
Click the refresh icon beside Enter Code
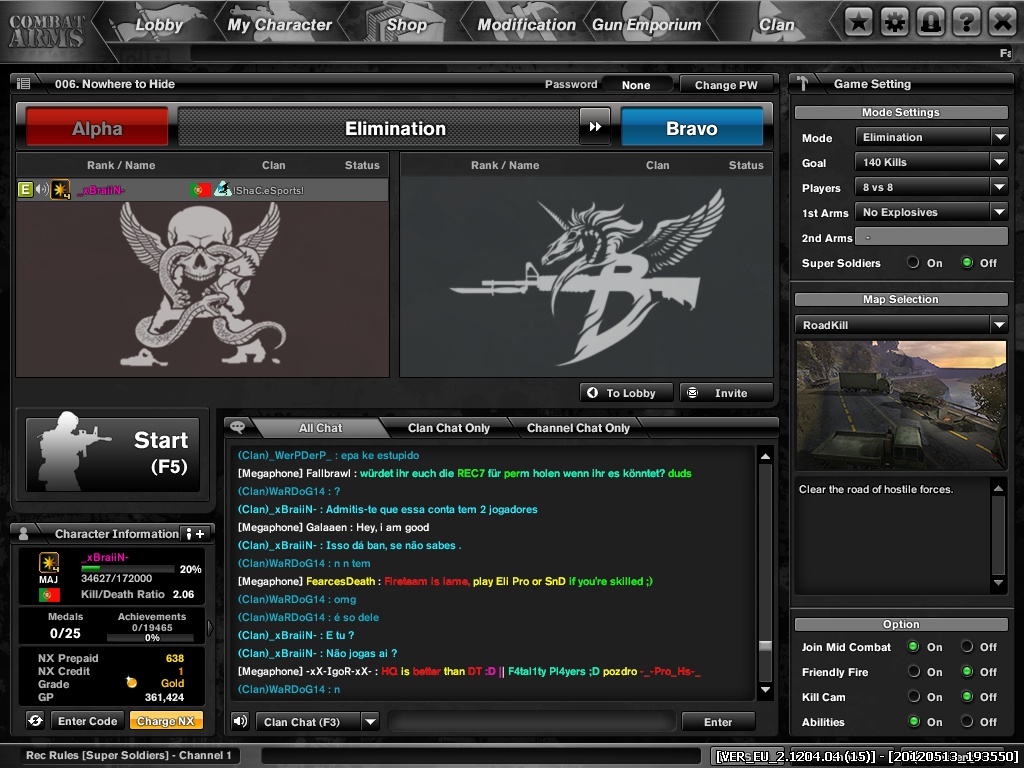coord(35,721)
